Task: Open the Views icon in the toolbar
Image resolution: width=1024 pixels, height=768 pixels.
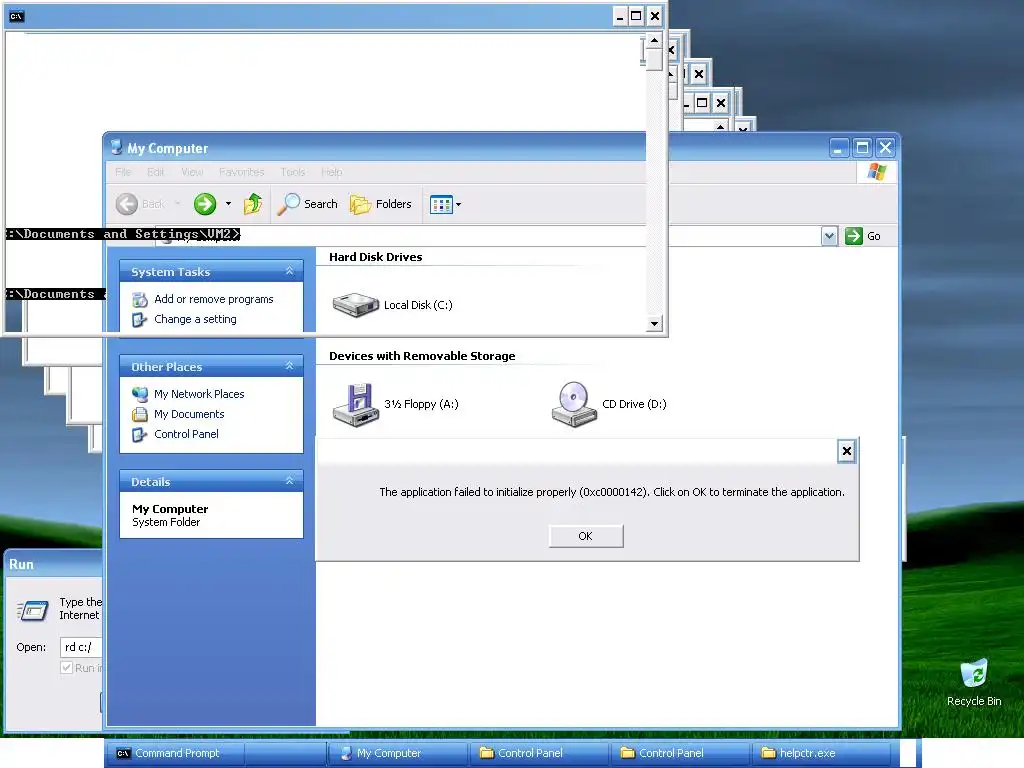Action: tap(441, 204)
